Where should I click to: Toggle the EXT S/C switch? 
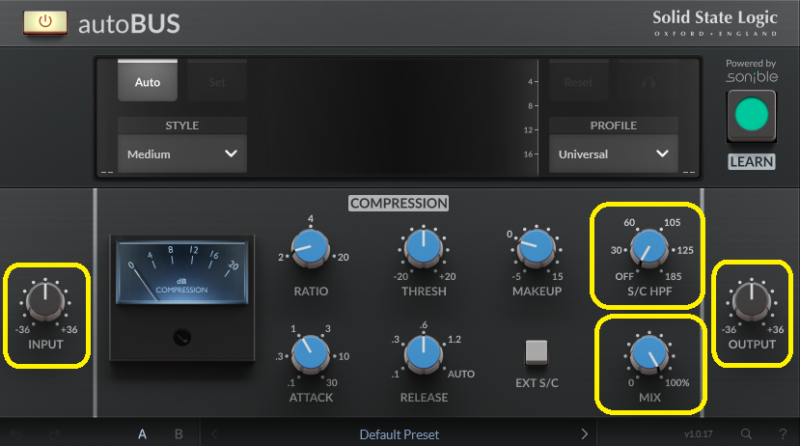point(536,351)
